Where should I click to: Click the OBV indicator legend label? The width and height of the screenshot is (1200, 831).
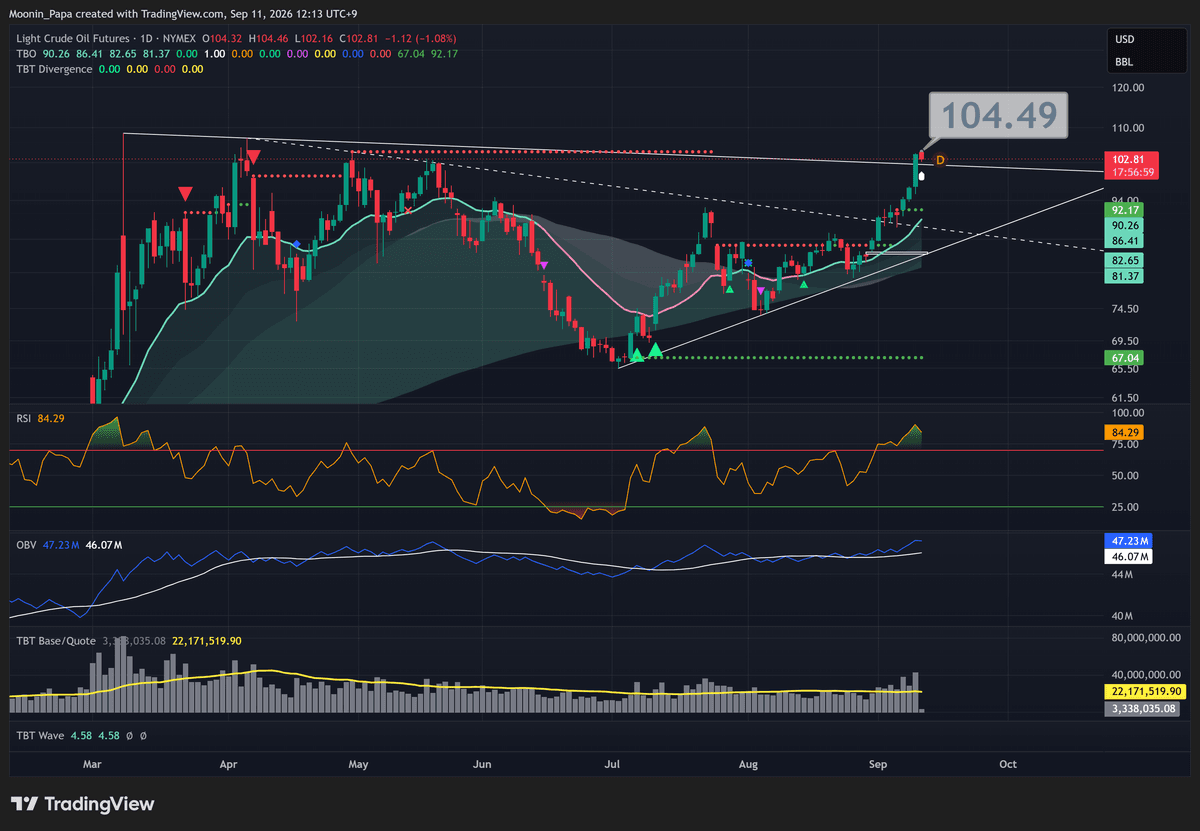(26, 545)
